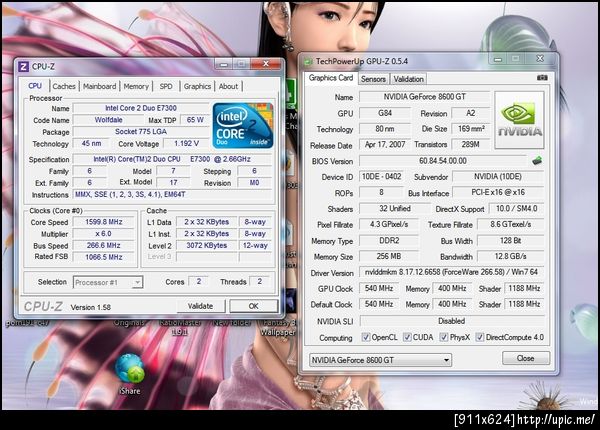Click the Rated FSB value 1066.5 MHz
Image resolution: width=600 pixels, height=430 pixels.
[x=104, y=257]
